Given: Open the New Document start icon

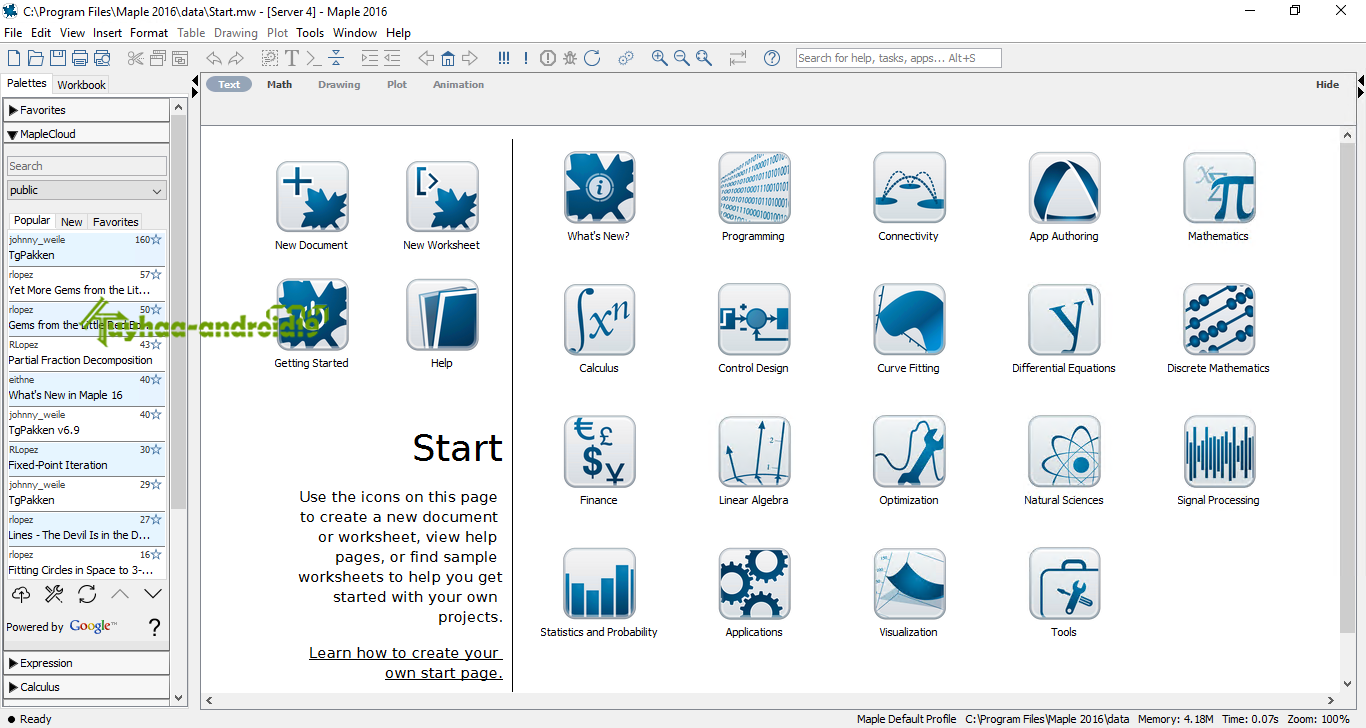Looking at the screenshot, I should pyautogui.click(x=312, y=197).
